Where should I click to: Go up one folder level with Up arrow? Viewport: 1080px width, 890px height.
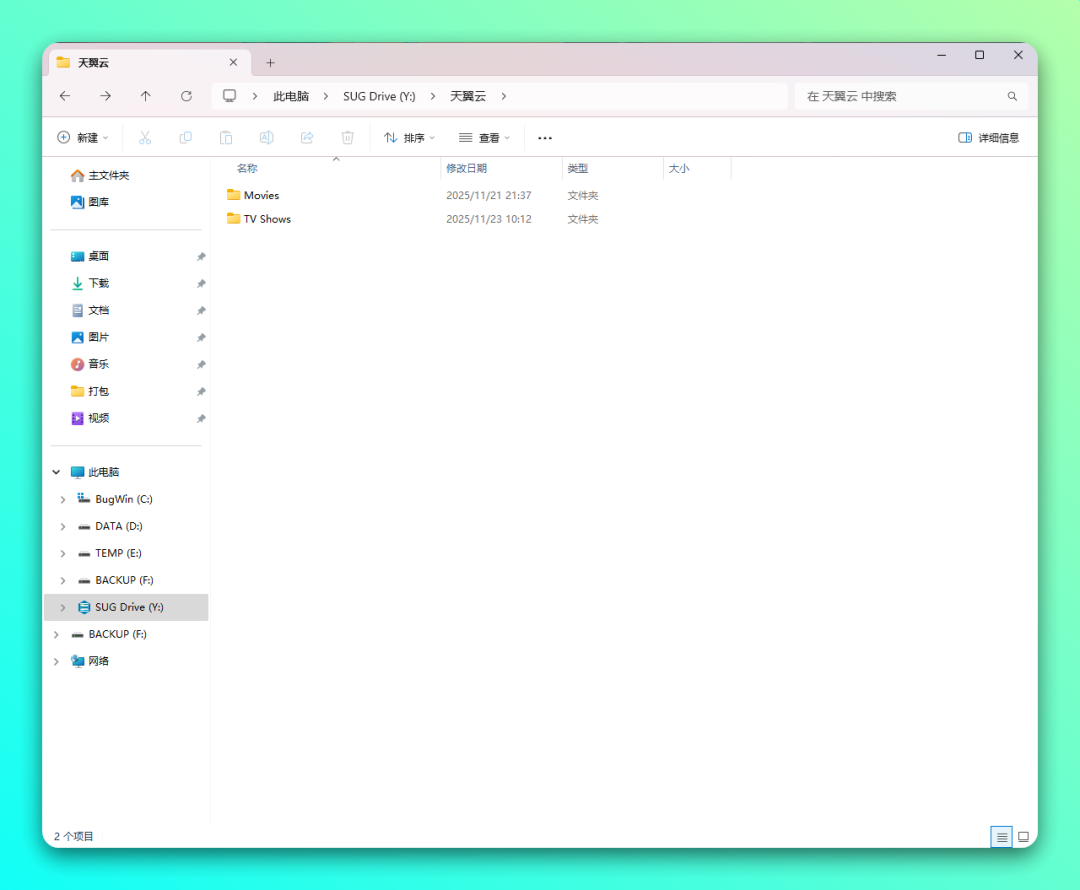(x=146, y=96)
